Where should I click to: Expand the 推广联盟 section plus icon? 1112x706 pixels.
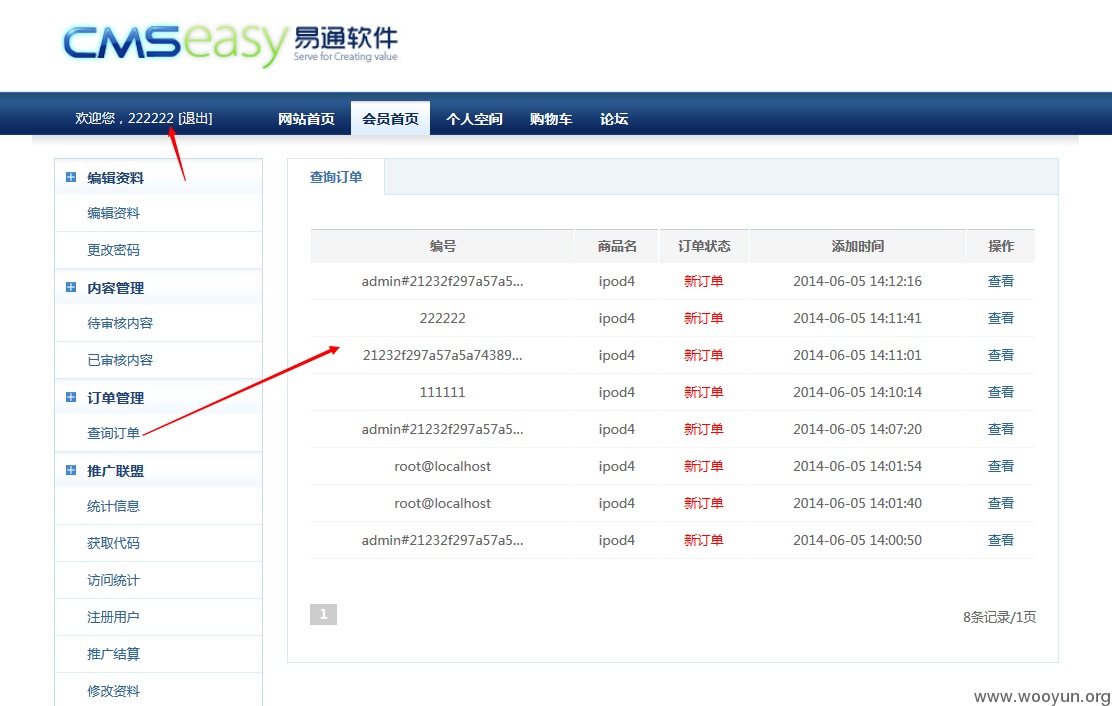pyautogui.click(x=71, y=470)
